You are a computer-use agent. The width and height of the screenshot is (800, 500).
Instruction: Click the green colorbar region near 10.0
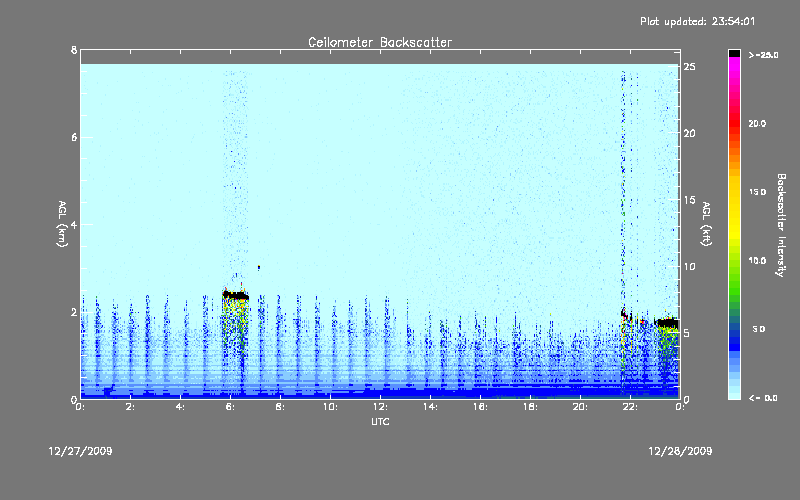pos(734,261)
